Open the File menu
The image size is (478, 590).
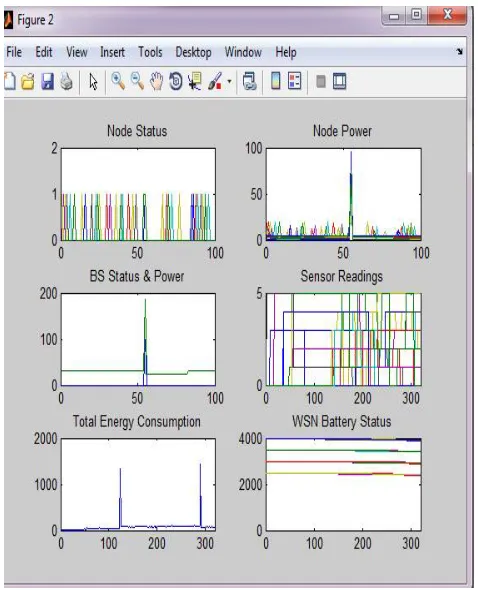[x=14, y=52]
